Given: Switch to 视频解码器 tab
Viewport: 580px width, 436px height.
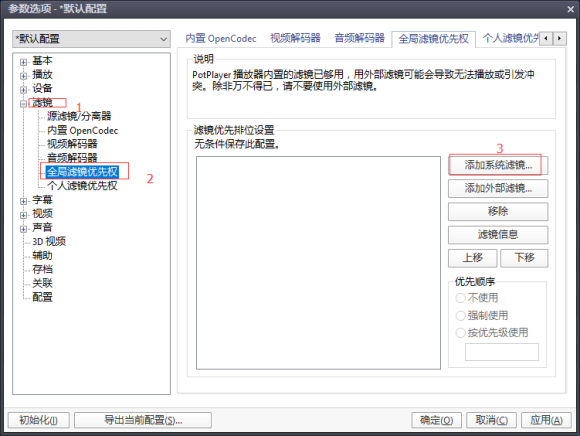Looking at the screenshot, I should click(x=295, y=38).
